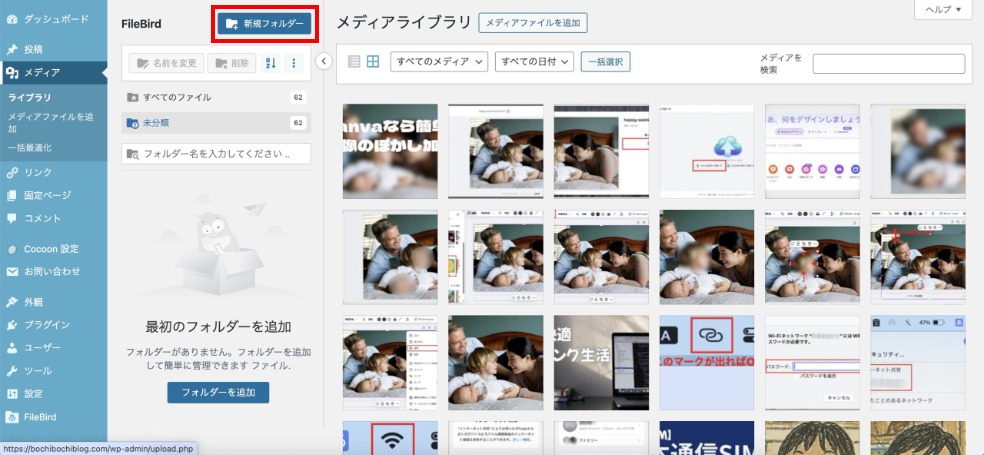Open the red link icon thumbnail

point(707,363)
